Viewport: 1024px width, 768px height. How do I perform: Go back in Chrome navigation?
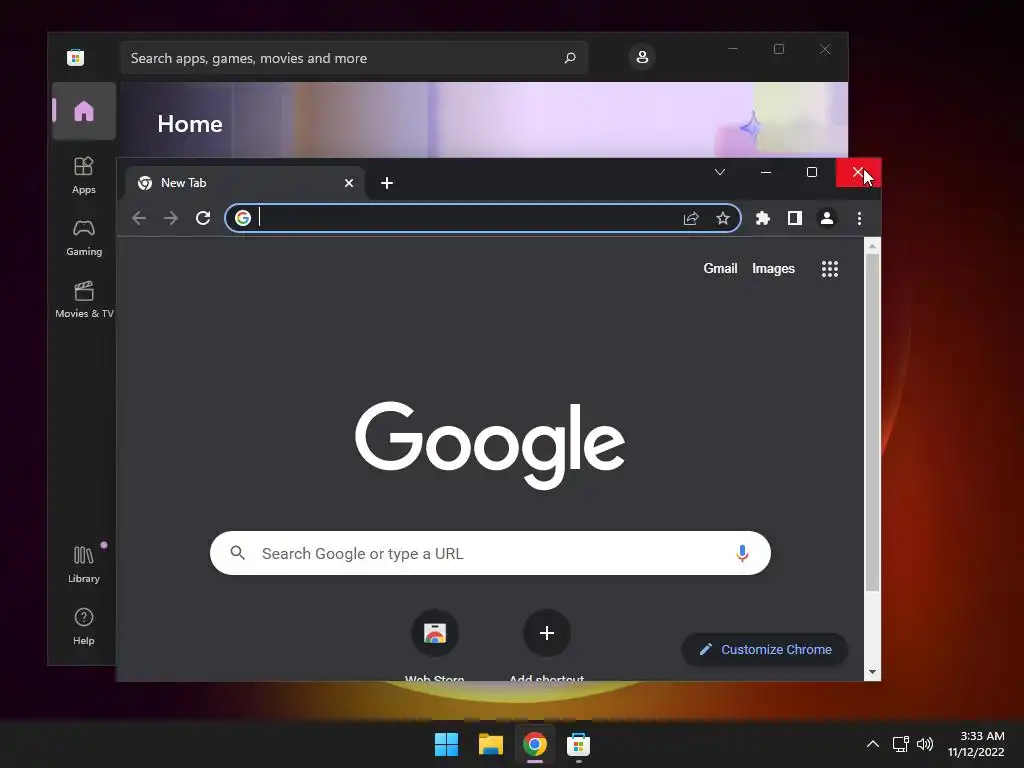[138, 218]
